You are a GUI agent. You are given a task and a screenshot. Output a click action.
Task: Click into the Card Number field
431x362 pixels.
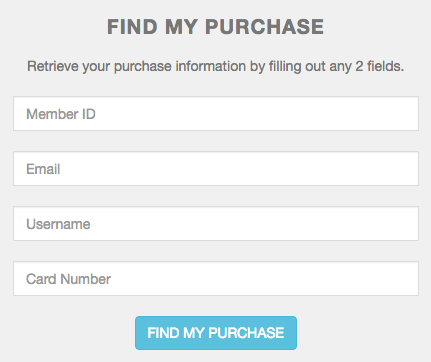click(x=216, y=279)
